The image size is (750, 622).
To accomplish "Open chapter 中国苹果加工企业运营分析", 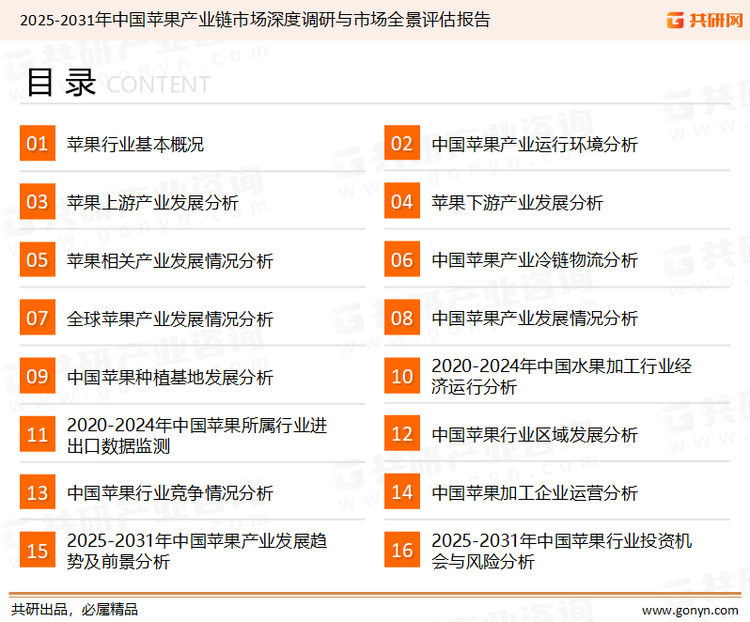I will (534, 493).
